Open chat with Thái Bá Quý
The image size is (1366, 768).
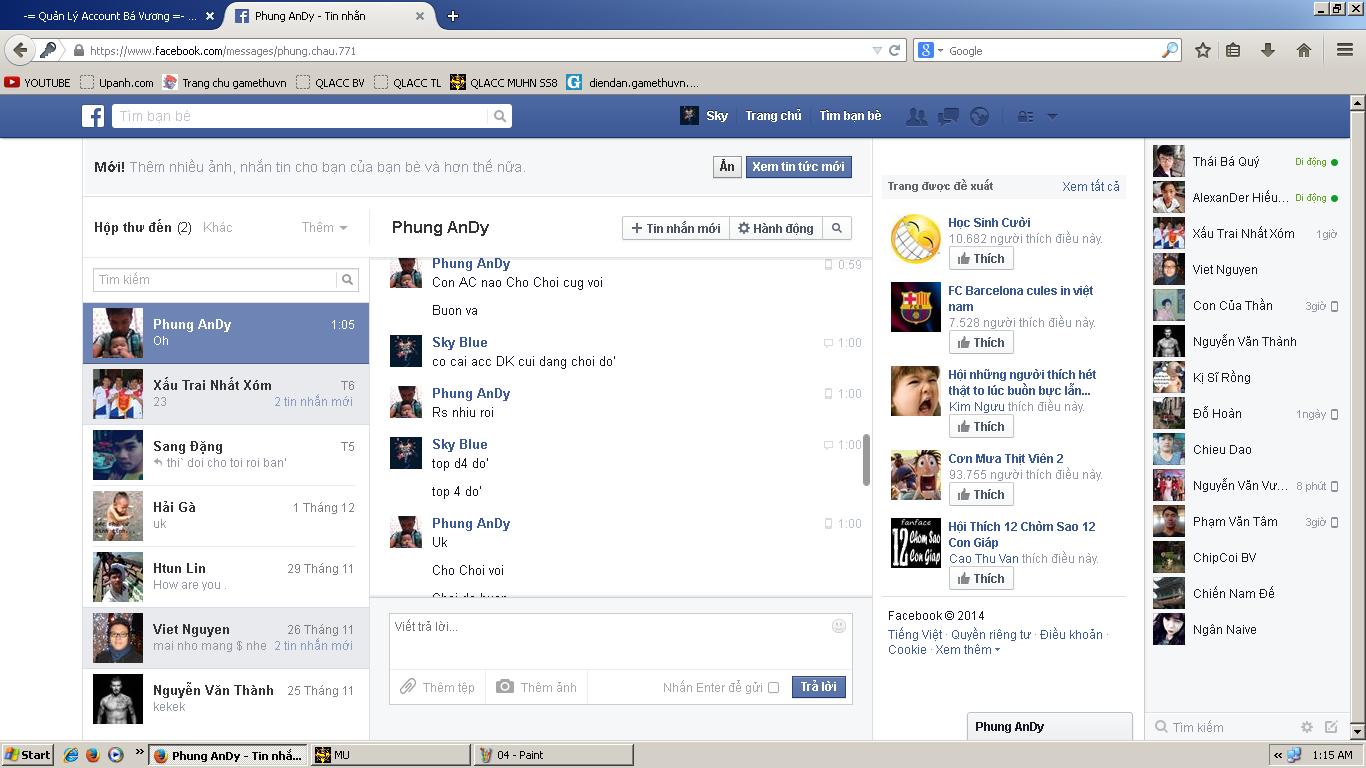1246,161
